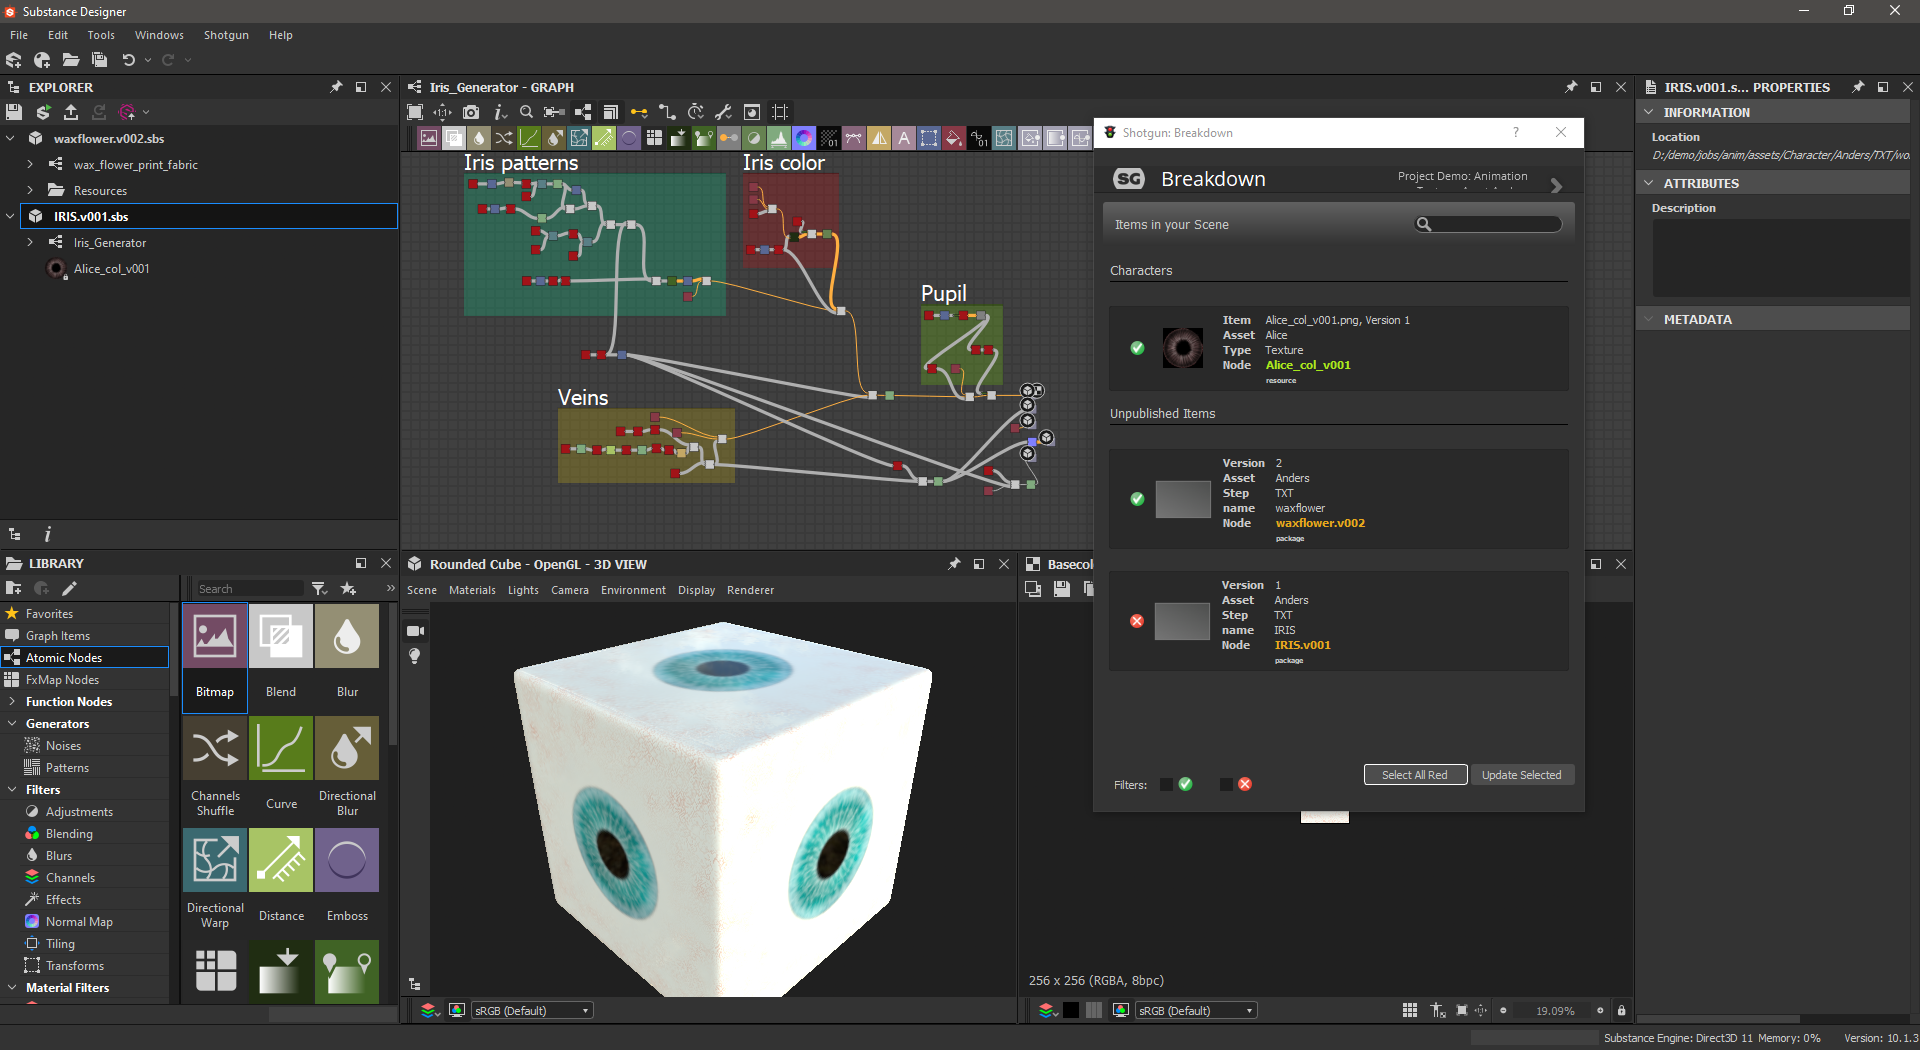Create a new Substance package
1920x1050 pixels.
point(14,60)
